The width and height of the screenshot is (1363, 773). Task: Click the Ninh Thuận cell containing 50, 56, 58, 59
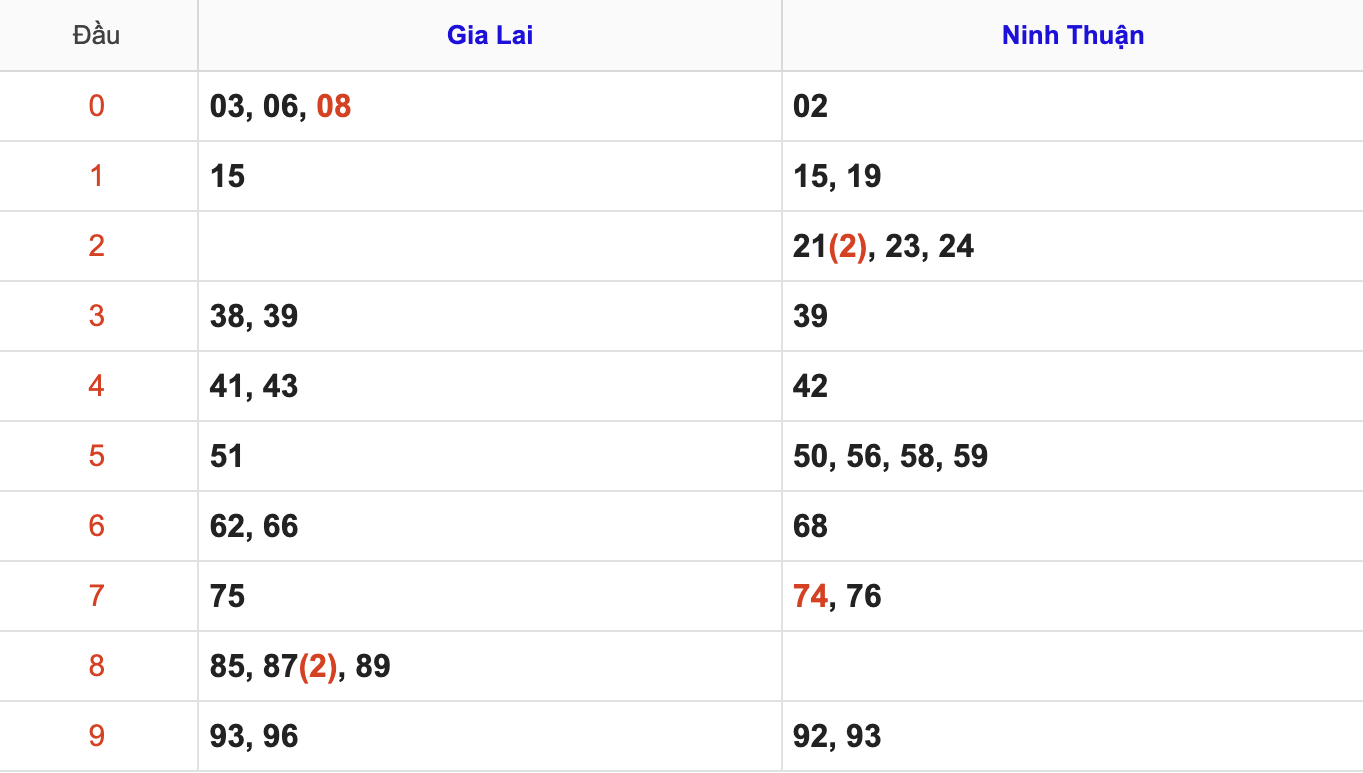coord(890,456)
